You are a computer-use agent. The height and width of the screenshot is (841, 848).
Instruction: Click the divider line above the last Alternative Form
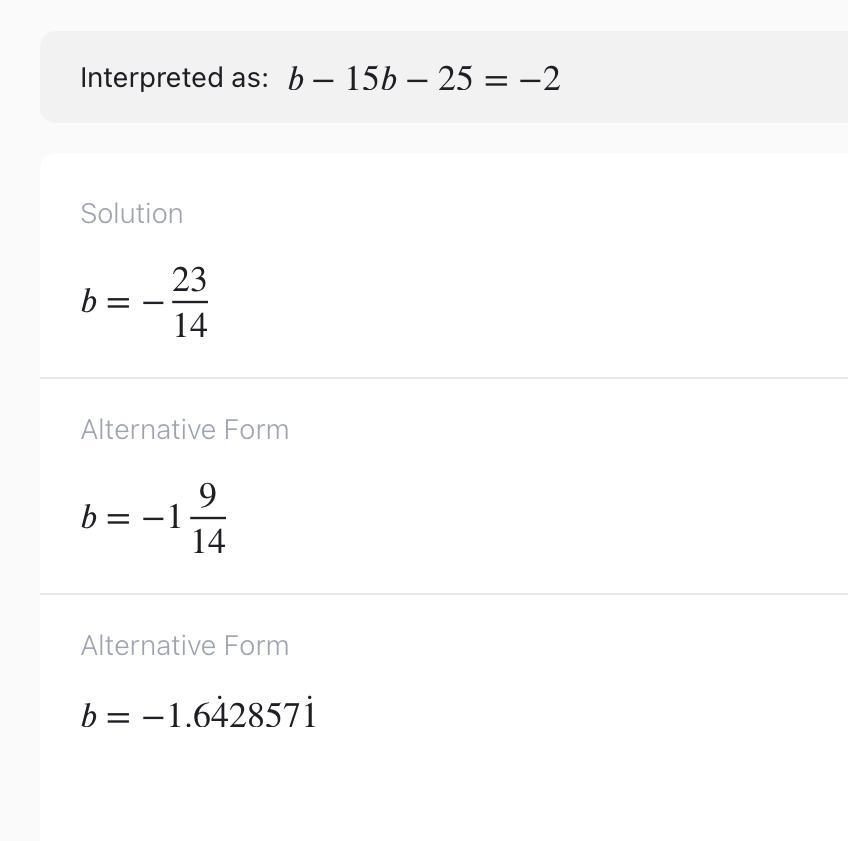444,594
